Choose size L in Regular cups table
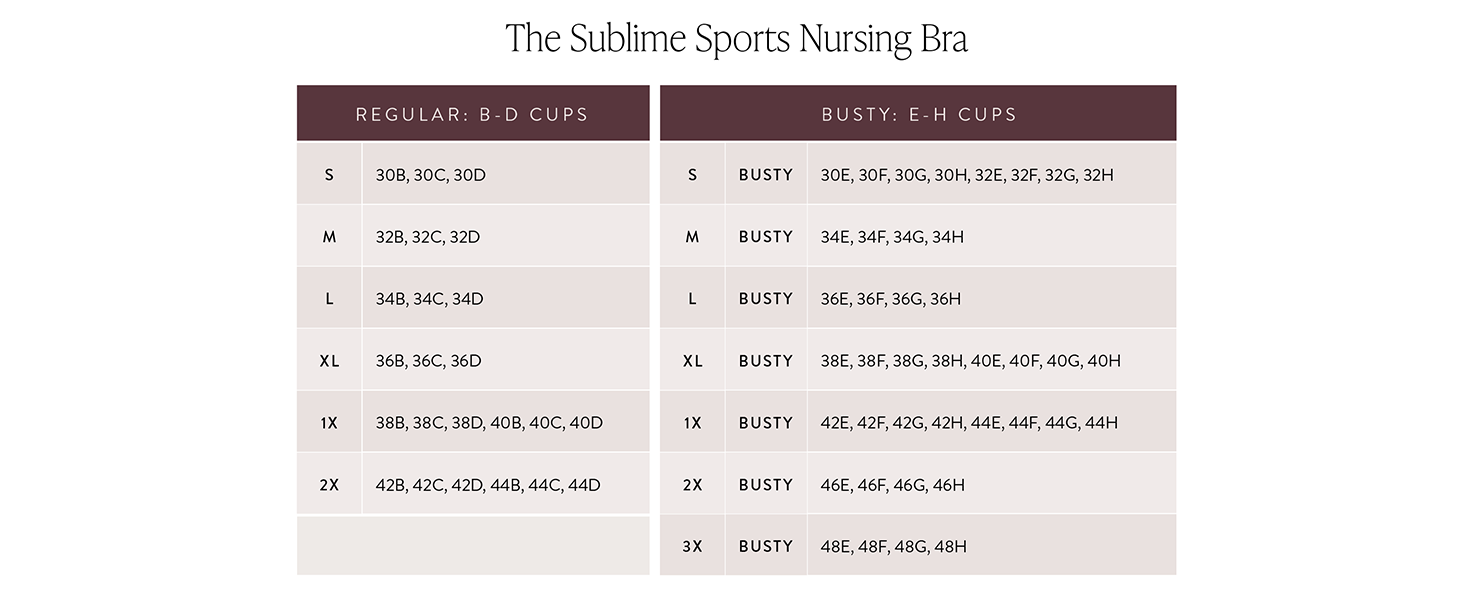 (329, 299)
